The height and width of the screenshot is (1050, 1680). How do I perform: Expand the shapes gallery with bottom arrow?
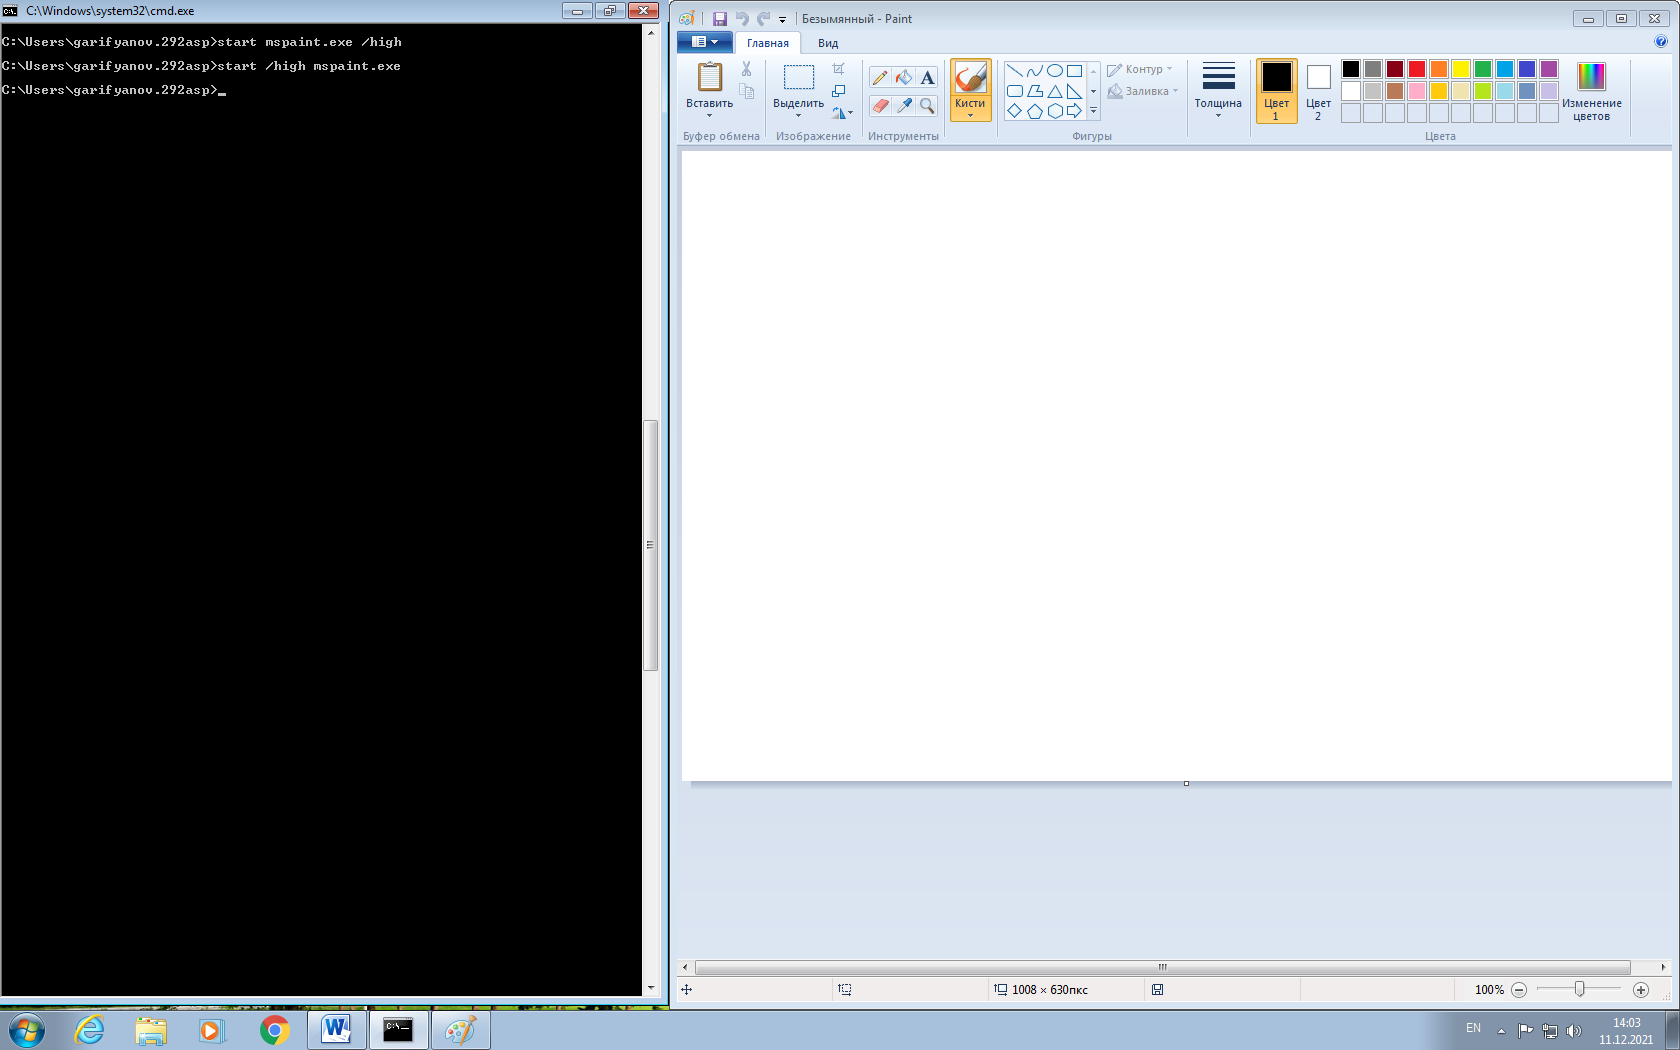point(1093,111)
